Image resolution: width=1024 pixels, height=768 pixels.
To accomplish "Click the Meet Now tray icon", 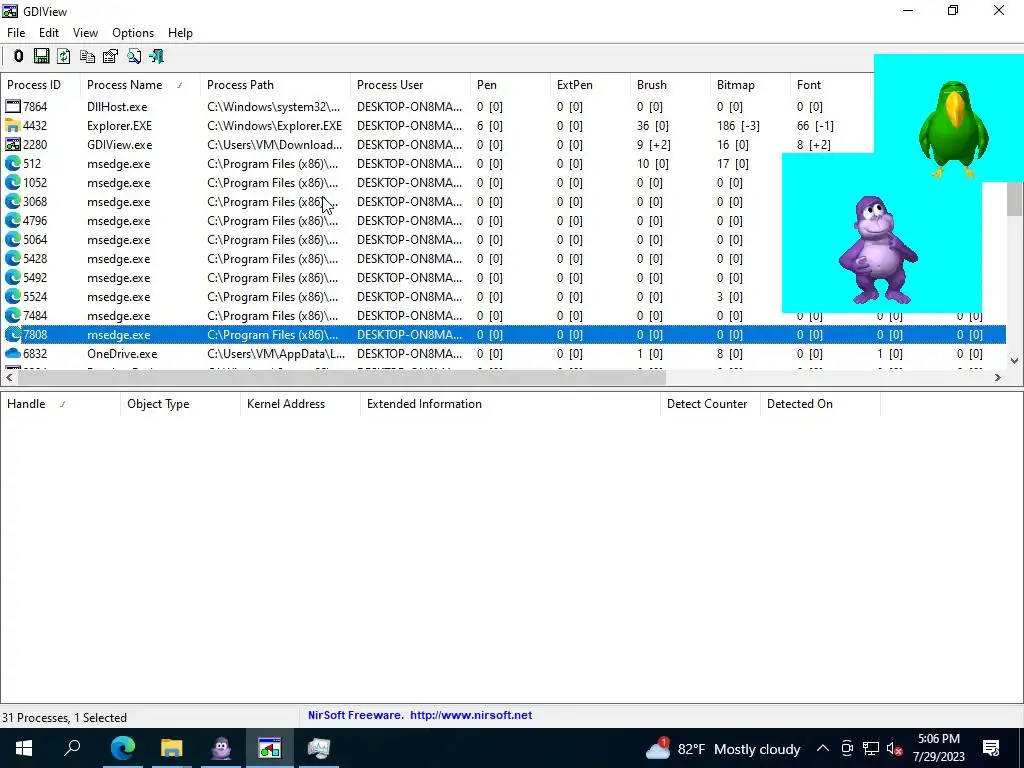I will (x=847, y=748).
